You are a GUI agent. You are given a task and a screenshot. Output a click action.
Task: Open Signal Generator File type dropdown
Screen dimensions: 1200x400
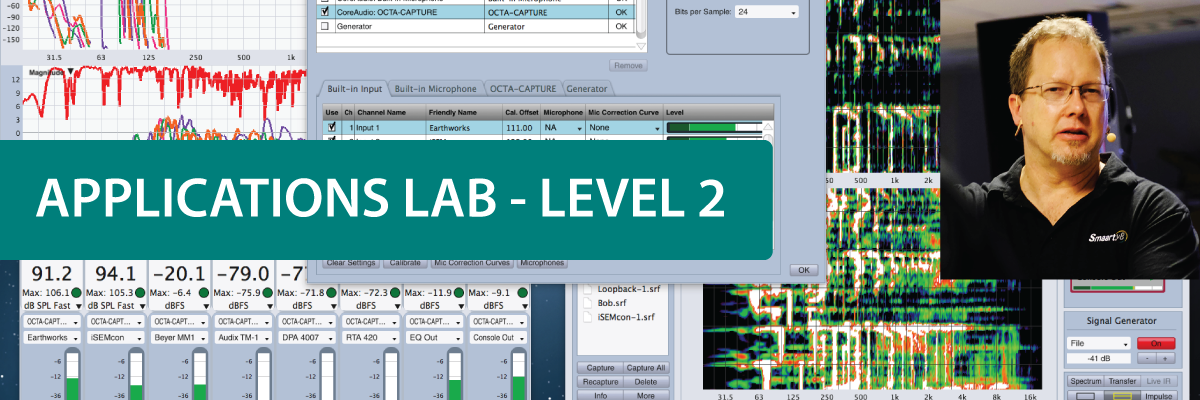tap(1097, 343)
